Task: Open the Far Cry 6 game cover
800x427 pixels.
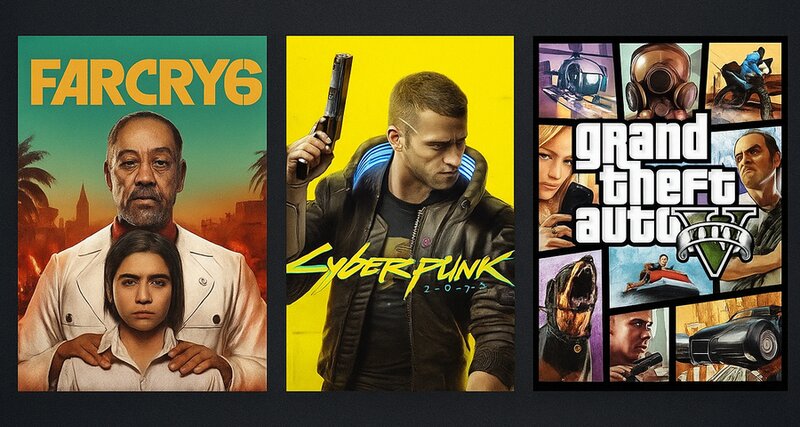Action: pos(142,213)
